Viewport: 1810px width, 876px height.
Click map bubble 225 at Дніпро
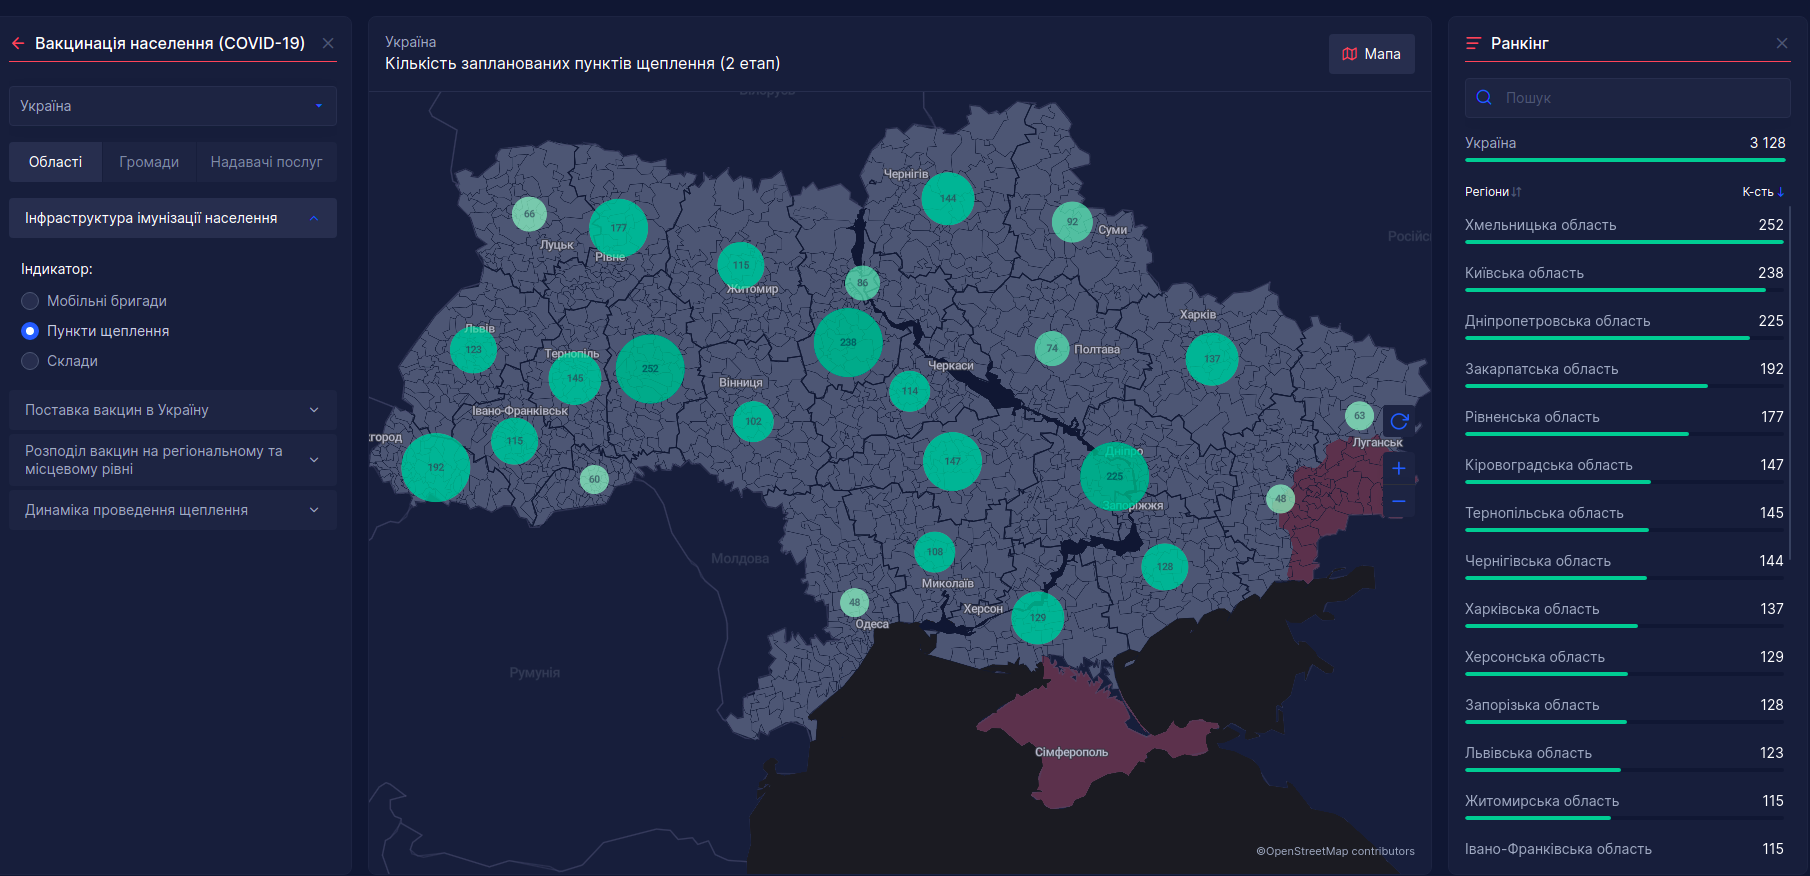tap(1115, 476)
